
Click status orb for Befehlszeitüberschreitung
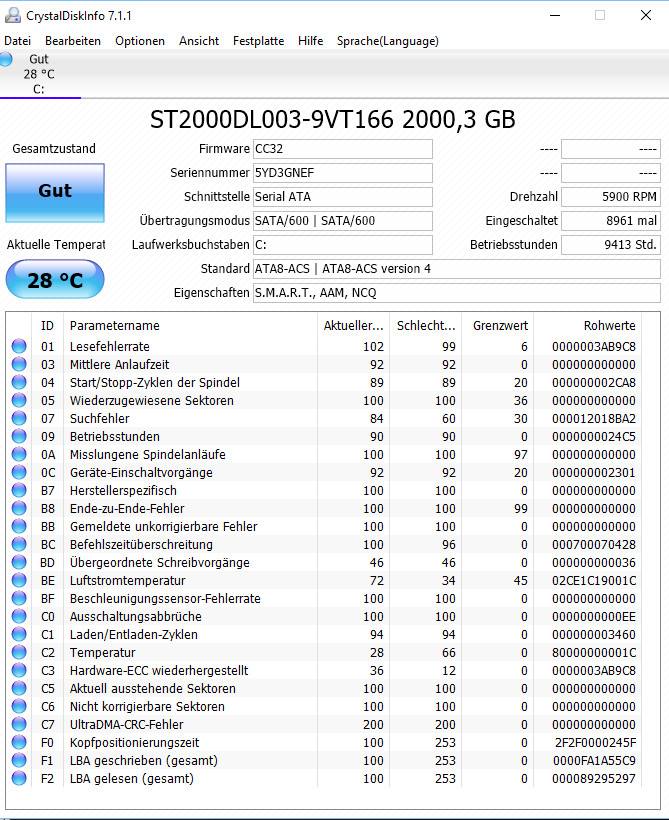click(19, 544)
